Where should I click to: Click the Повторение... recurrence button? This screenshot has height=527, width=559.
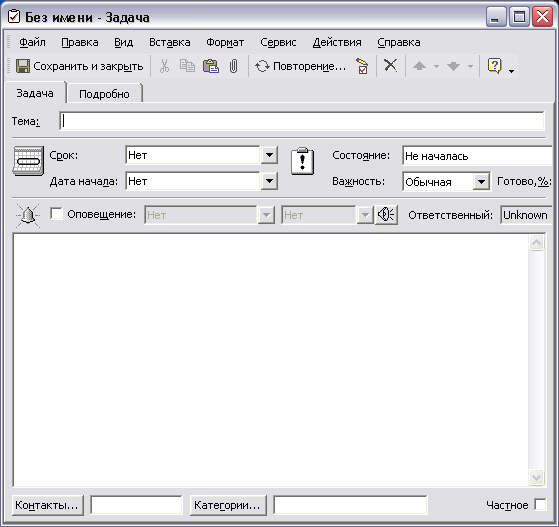[x=300, y=66]
